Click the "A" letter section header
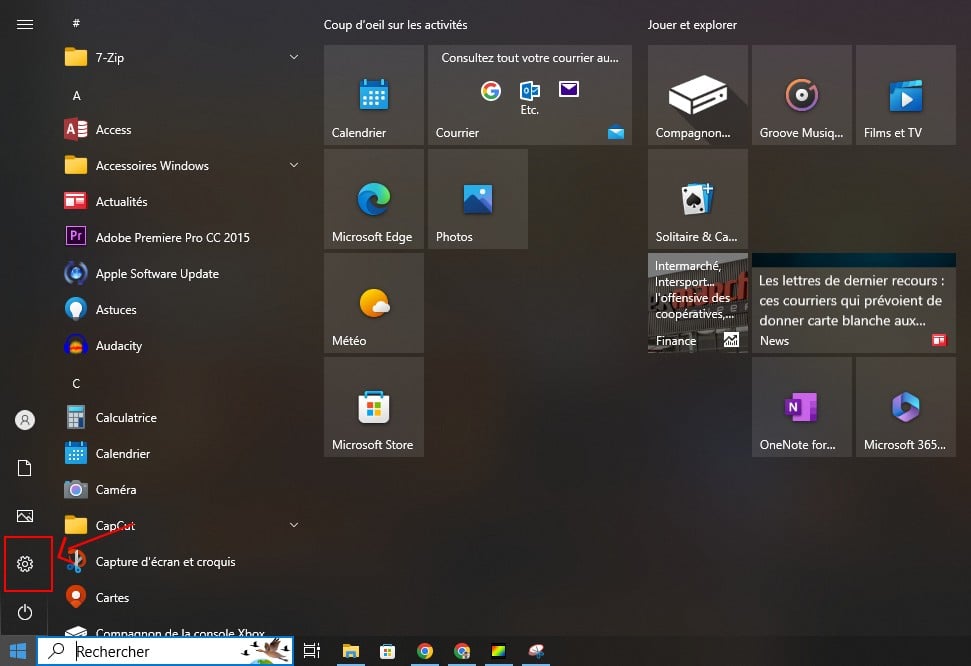Screen dimensions: 971x666 (x=76, y=95)
